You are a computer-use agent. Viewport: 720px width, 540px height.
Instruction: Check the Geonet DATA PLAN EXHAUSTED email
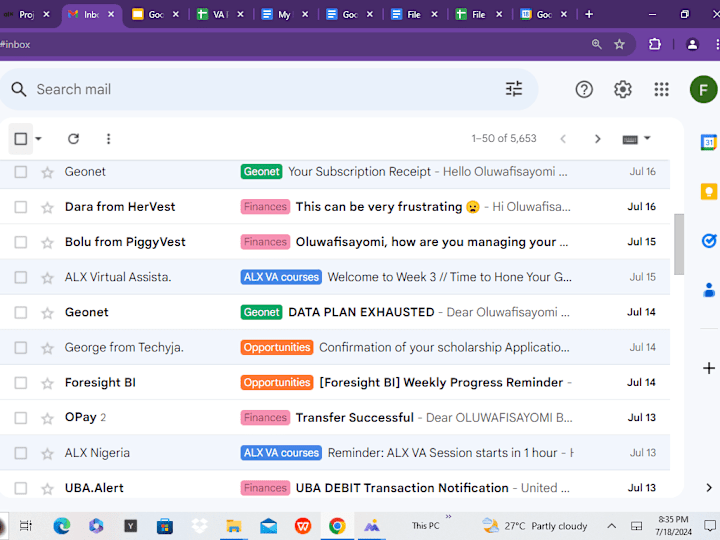tap(21, 312)
